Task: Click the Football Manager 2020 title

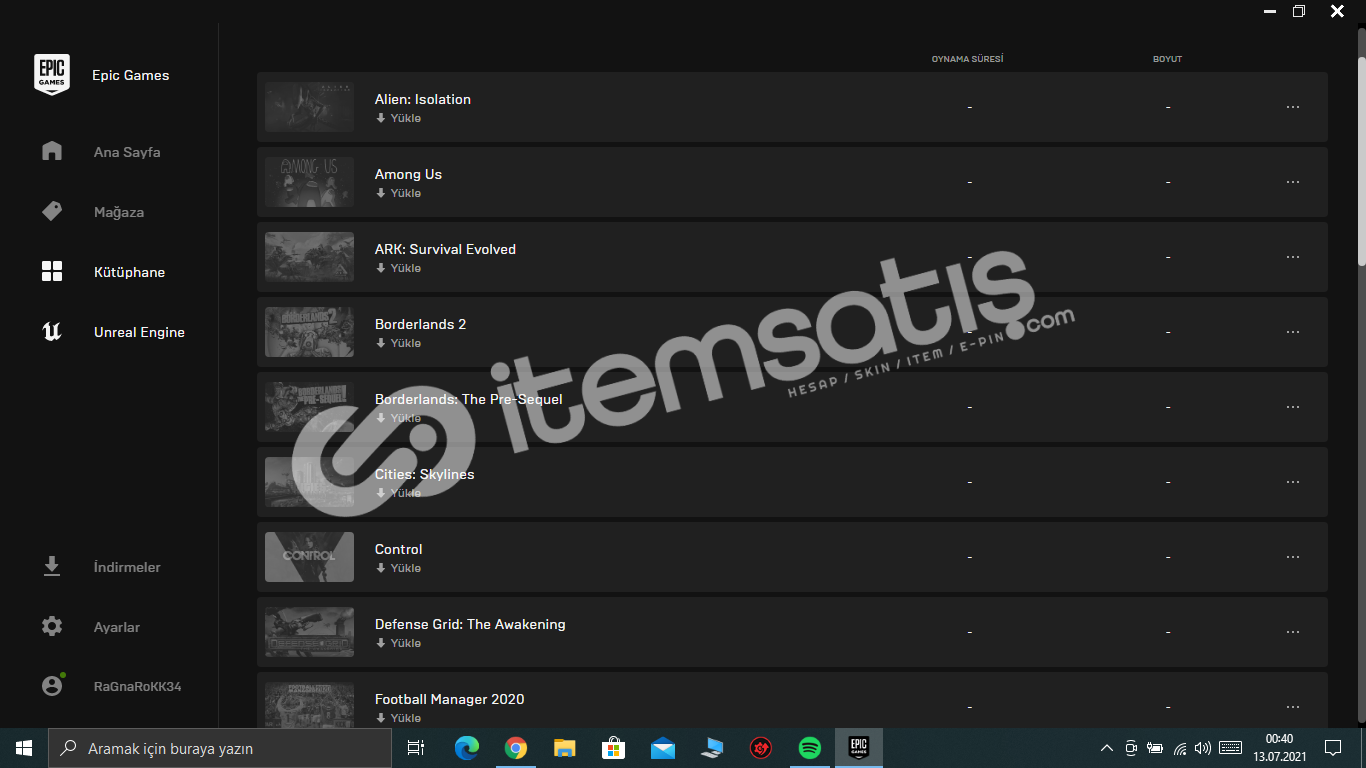Action: point(449,699)
